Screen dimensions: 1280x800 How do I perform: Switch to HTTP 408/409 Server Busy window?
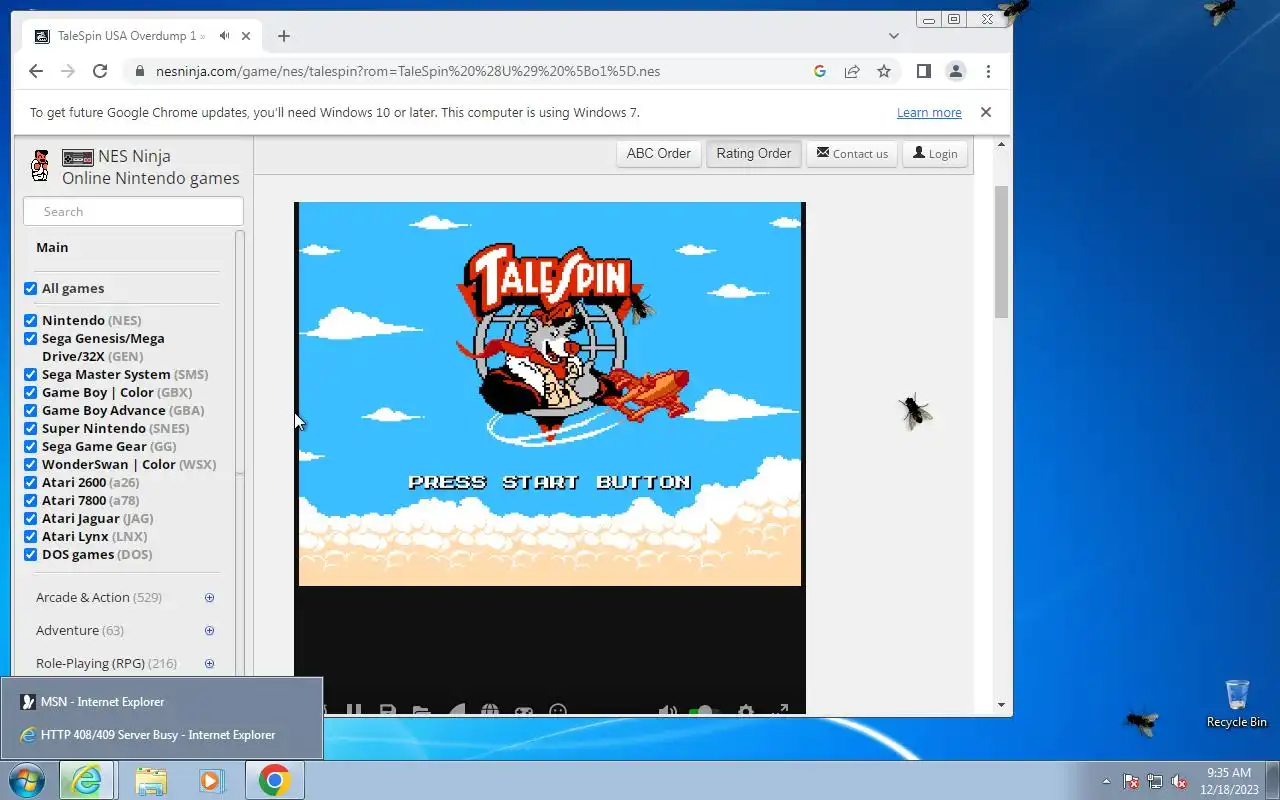(161, 735)
